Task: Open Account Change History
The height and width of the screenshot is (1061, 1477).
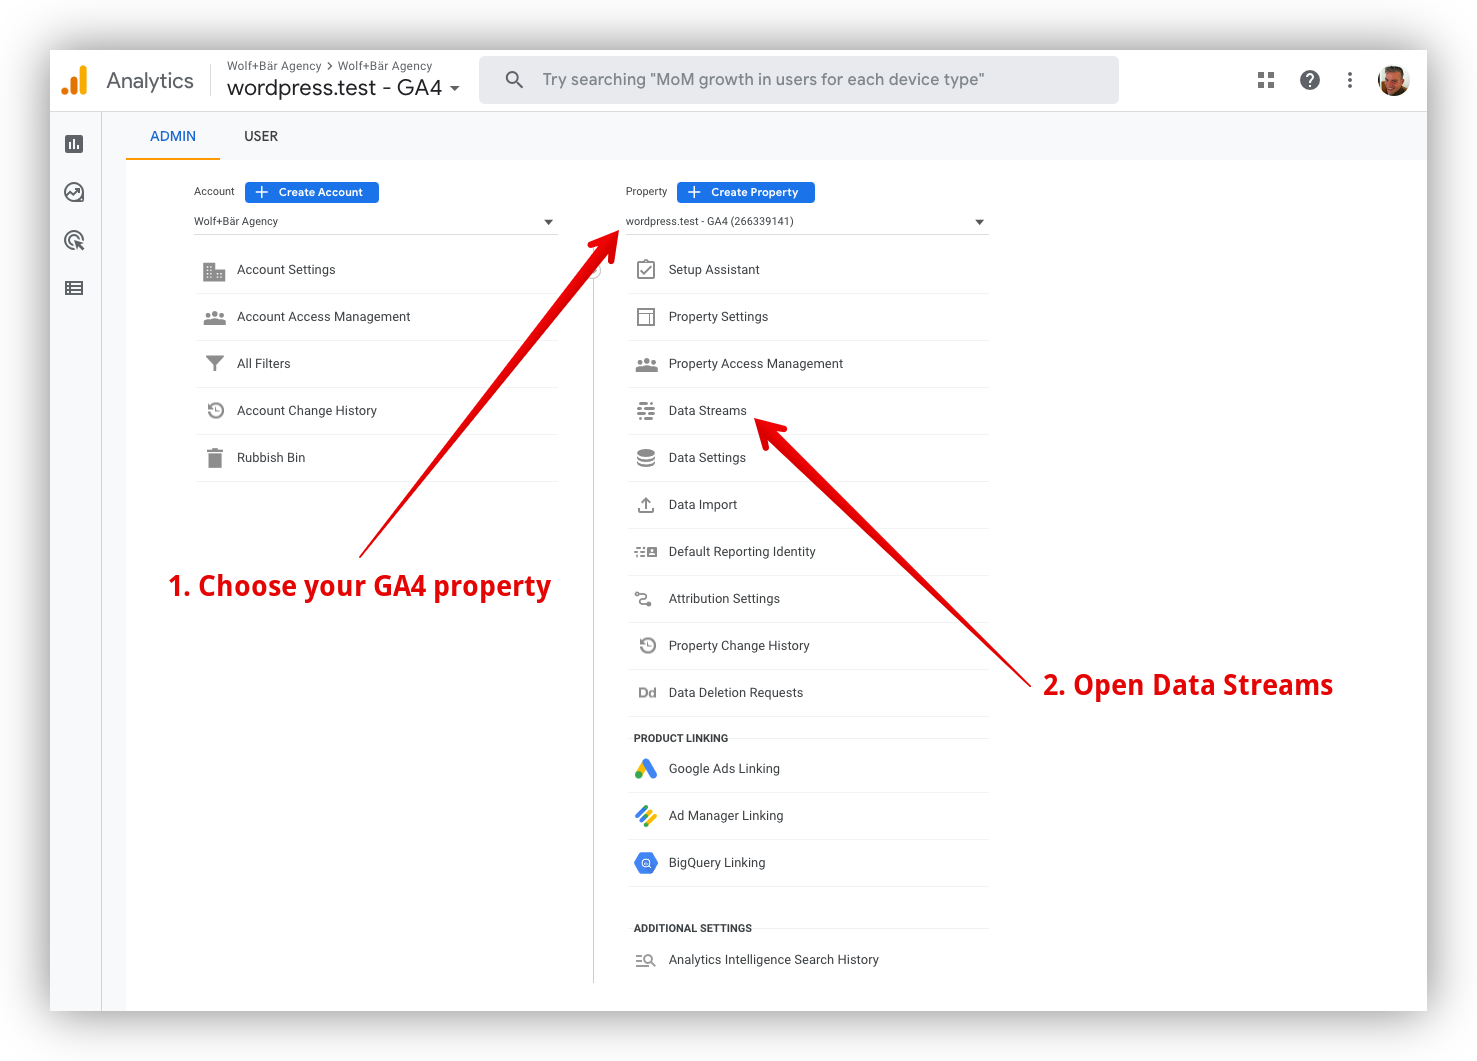Action: (376, 411)
